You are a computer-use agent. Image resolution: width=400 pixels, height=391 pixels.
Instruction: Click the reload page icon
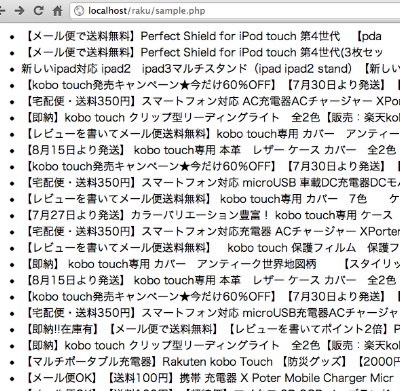tap(38, 11)
